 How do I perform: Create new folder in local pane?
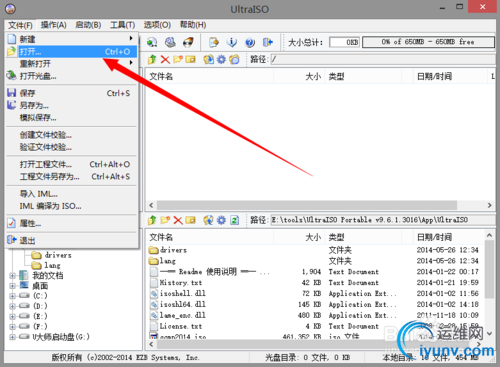click(165, 220)
